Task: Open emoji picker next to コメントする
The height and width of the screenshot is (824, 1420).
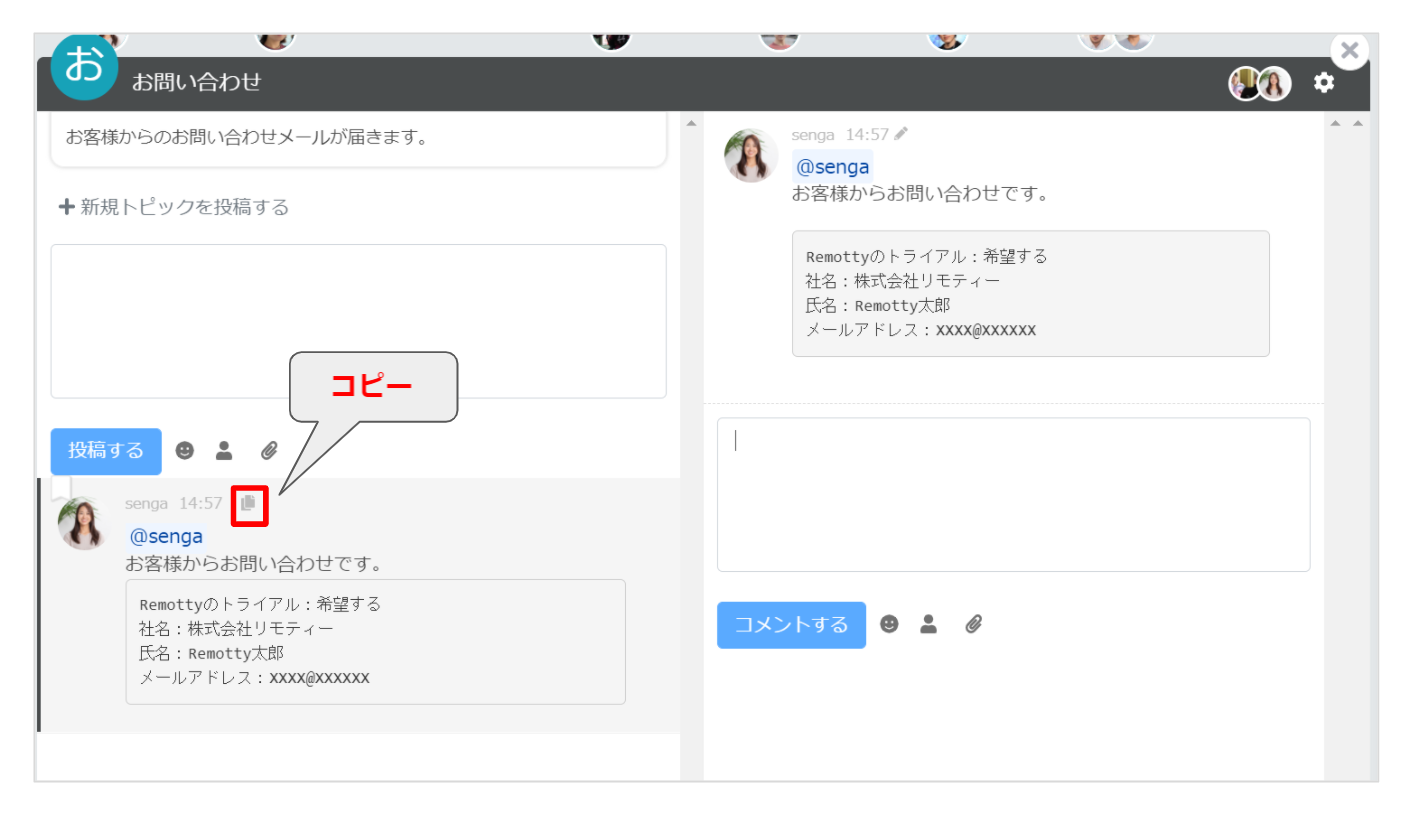Action: point(889,624)
